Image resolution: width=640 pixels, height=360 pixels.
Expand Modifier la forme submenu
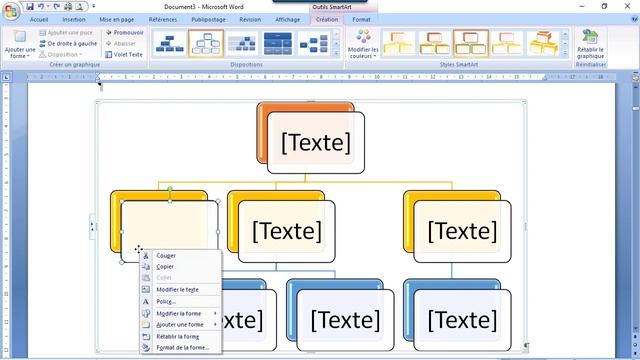(x=181, y=313)
